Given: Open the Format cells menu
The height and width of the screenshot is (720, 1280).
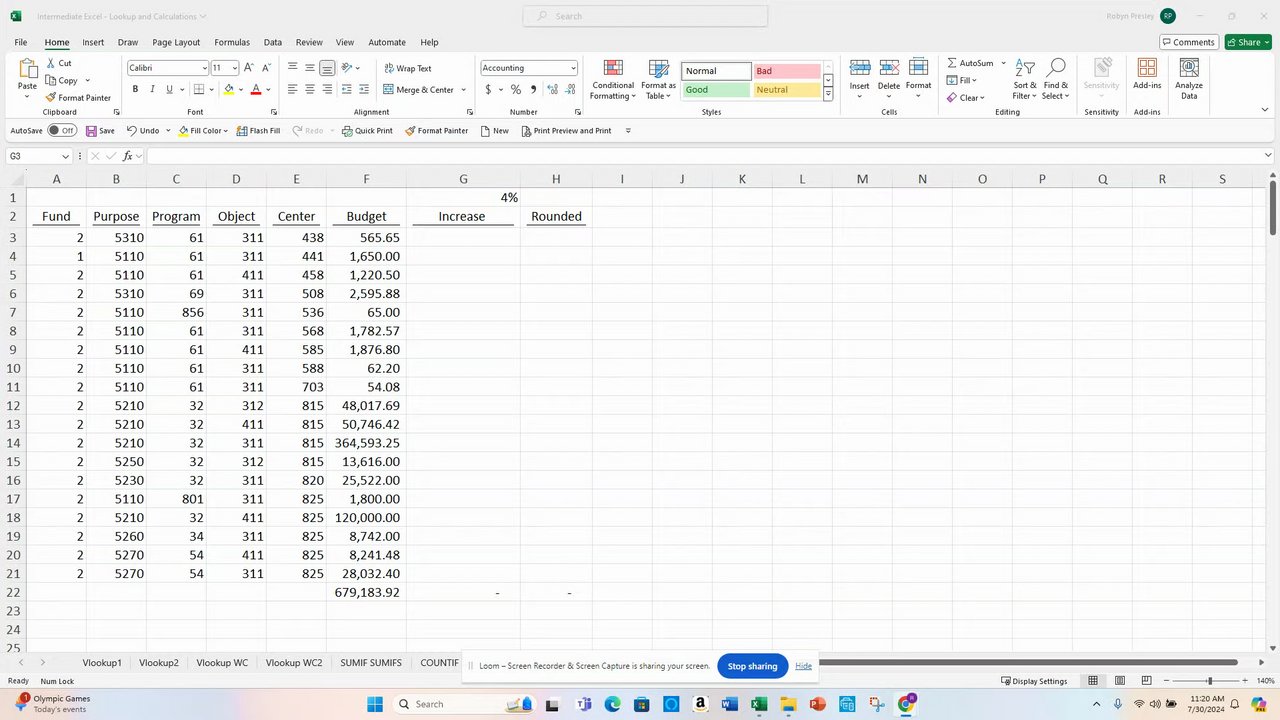Looking at the screenshot, I should [918, 79].
